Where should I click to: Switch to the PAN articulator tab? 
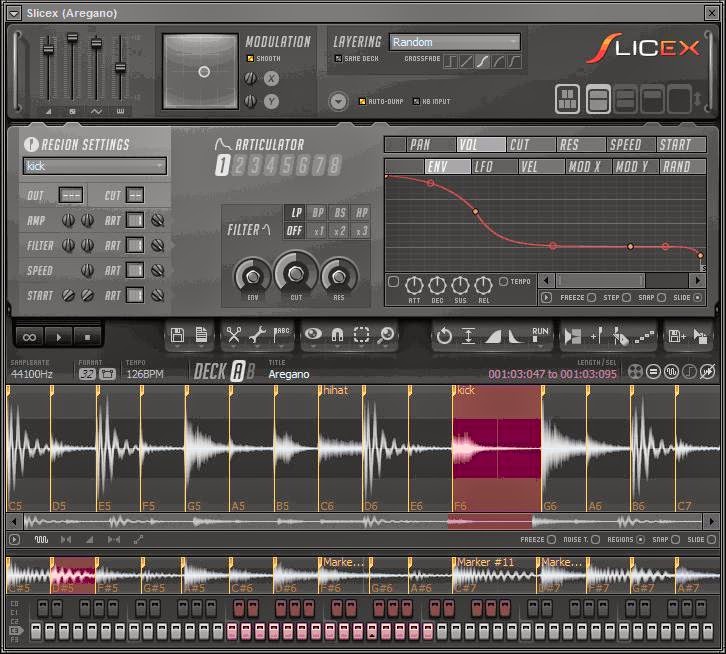coord(431,145)
